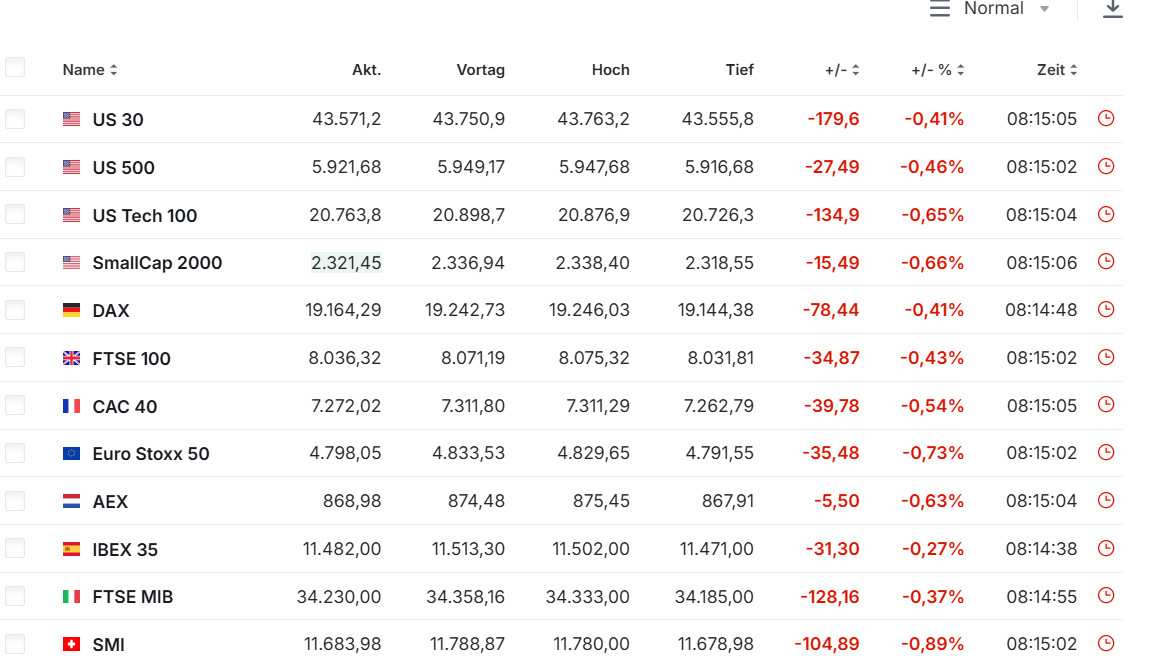Check the box next to Euro Stoxx 50

(15, 453)
